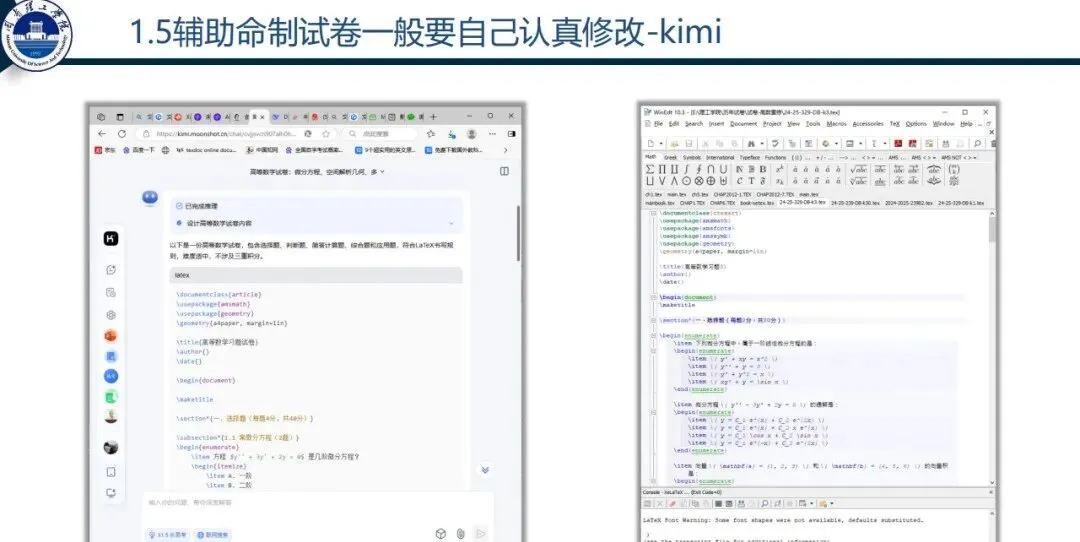
Task: Expand the reasoning details chevron in Kimi
Action: pyautogui.click(x=451, y=223)
